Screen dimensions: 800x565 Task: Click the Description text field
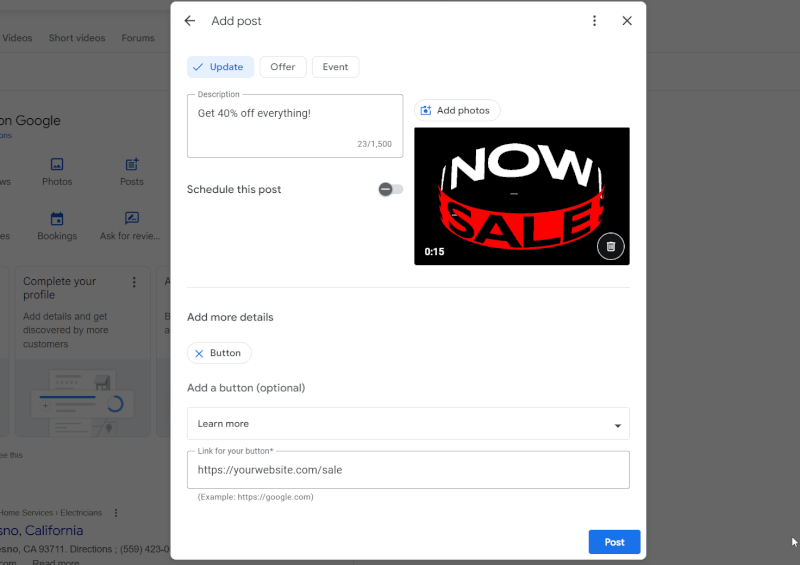294,125
